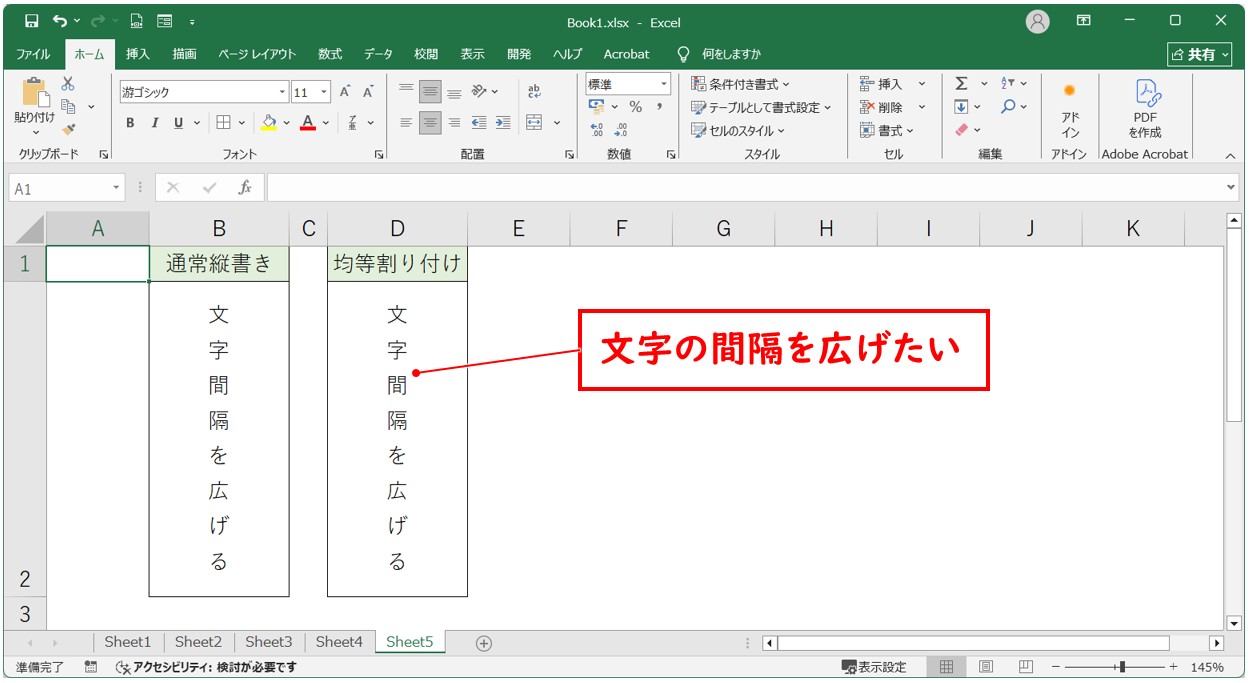Screen dimensions: 1250x683
Task: Open number format dropdown 標準
Action: point(664,84)
